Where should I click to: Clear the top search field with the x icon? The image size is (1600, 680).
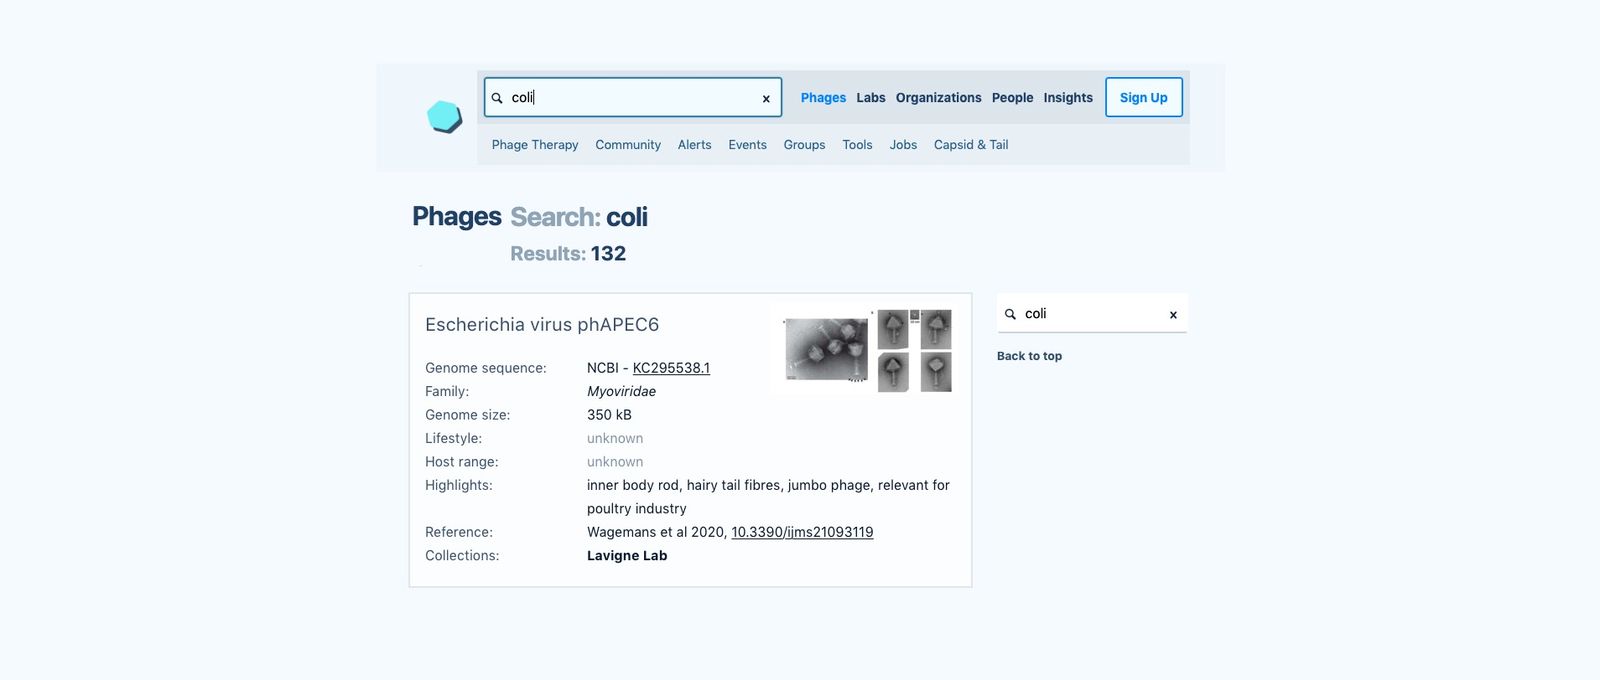coord(766,98)
